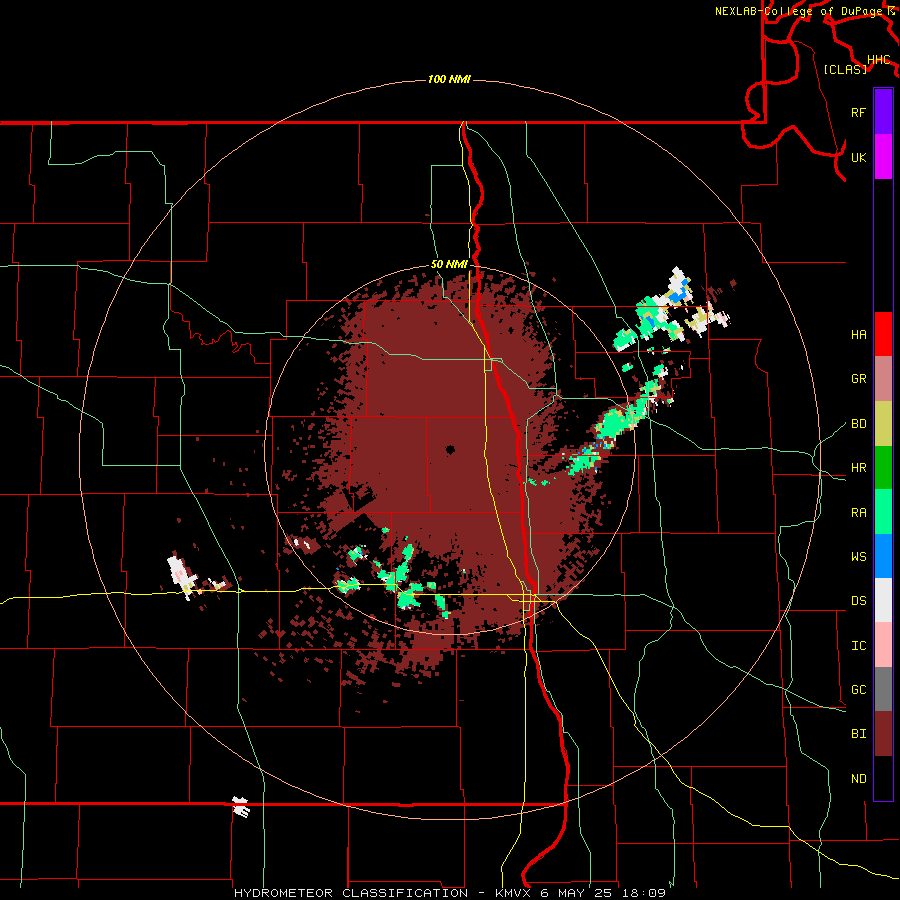The image size is (900, 900).
Task: Click the BD yellow legend swatch
Action: 883,424
